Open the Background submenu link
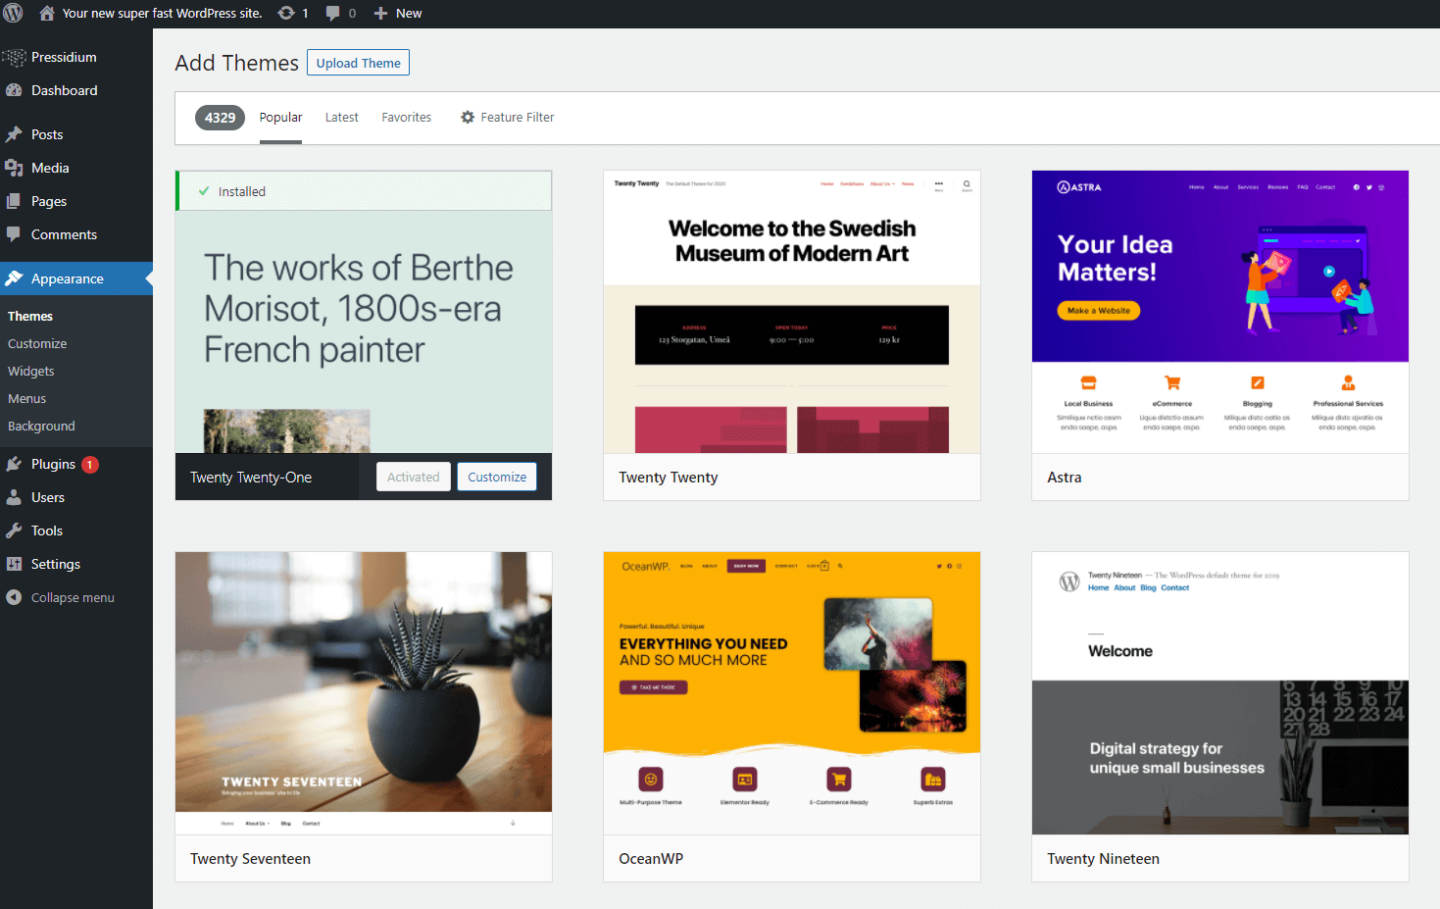 coord(41,426)
